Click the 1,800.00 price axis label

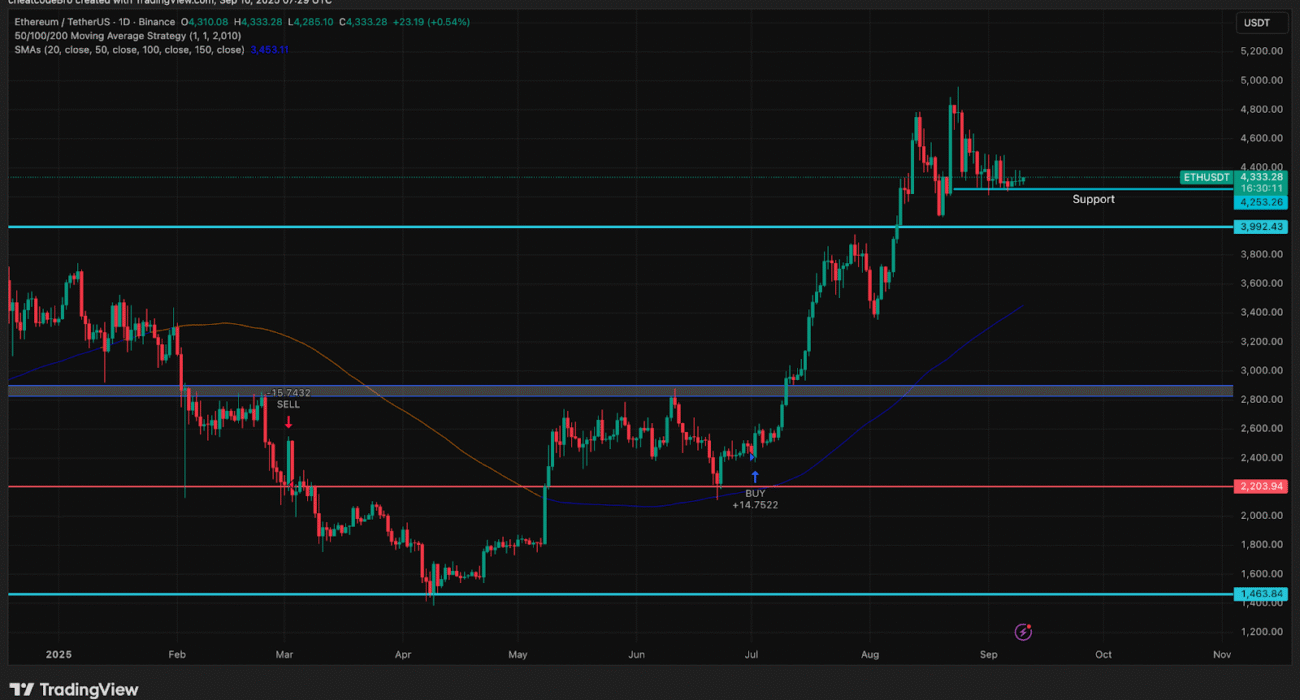coord(1263,544)
